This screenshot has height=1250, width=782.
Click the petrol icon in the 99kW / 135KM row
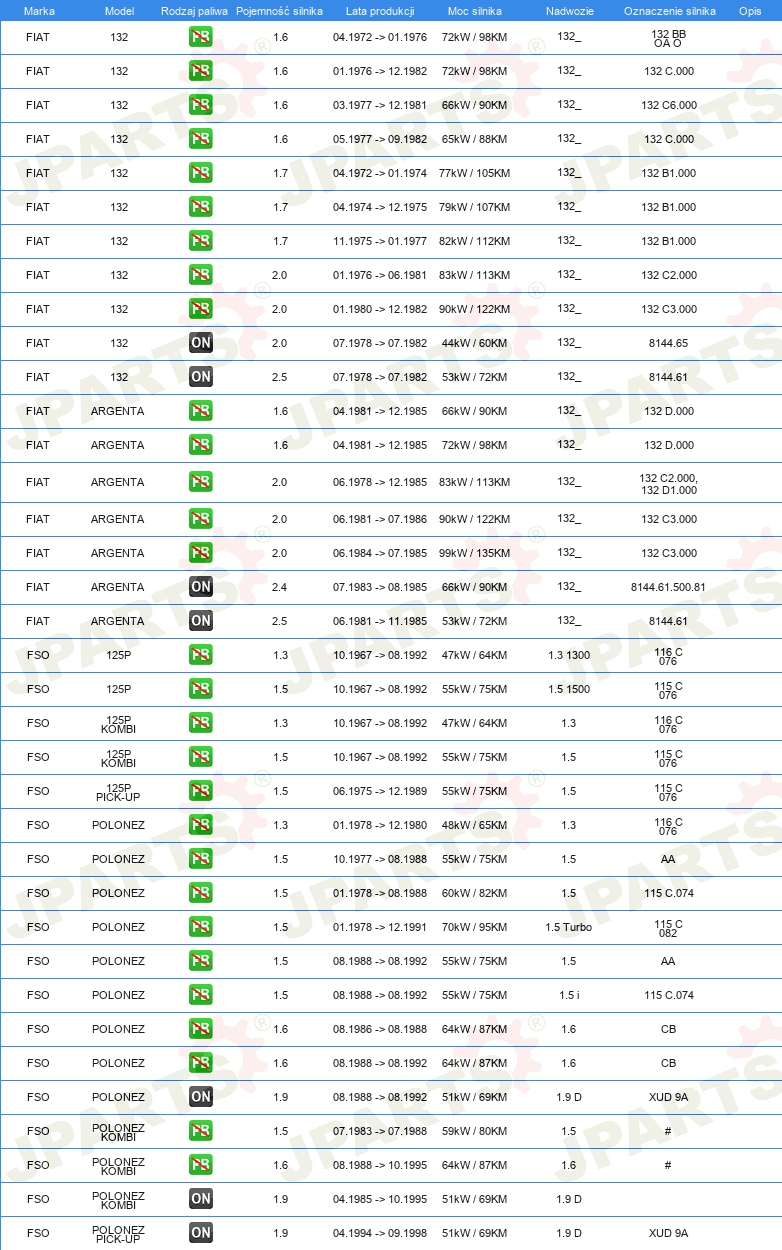point(201,553)
